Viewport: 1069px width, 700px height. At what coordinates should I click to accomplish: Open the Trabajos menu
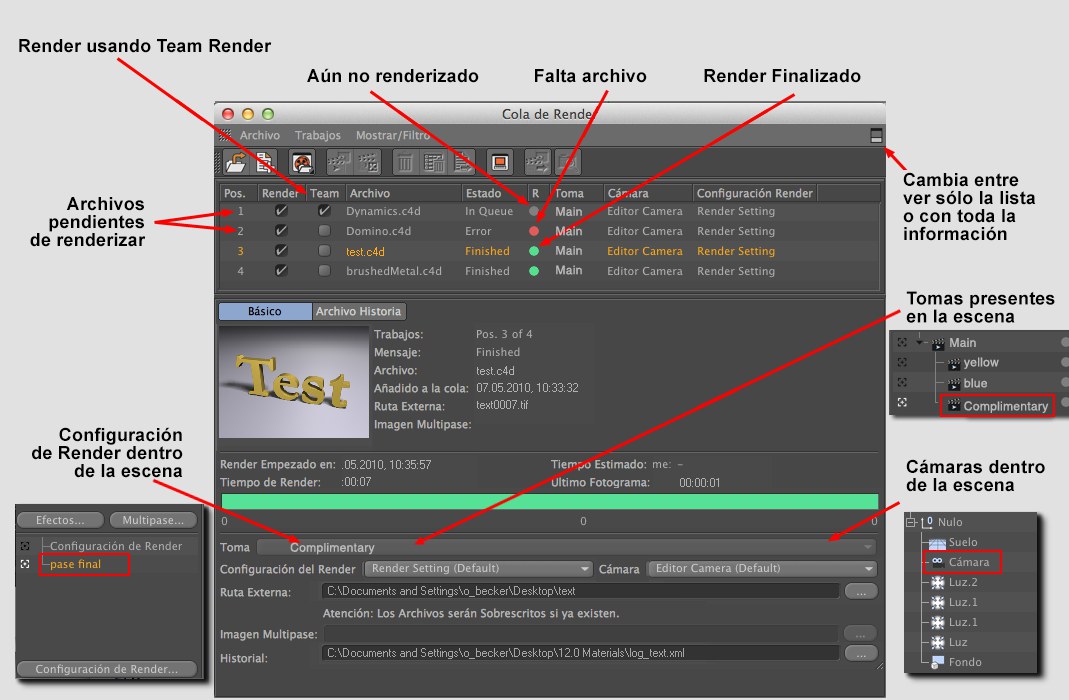click(x=317, y=135)
